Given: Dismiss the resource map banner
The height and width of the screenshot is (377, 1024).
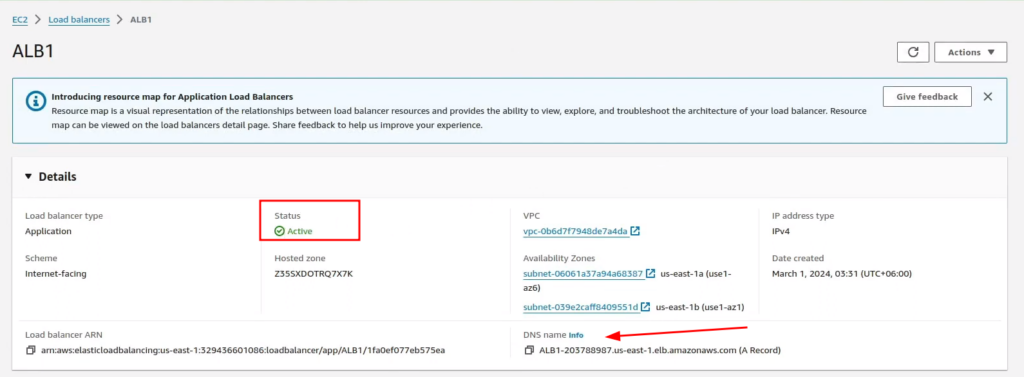Looking at the screenshot, I should [x=988, y=97].
